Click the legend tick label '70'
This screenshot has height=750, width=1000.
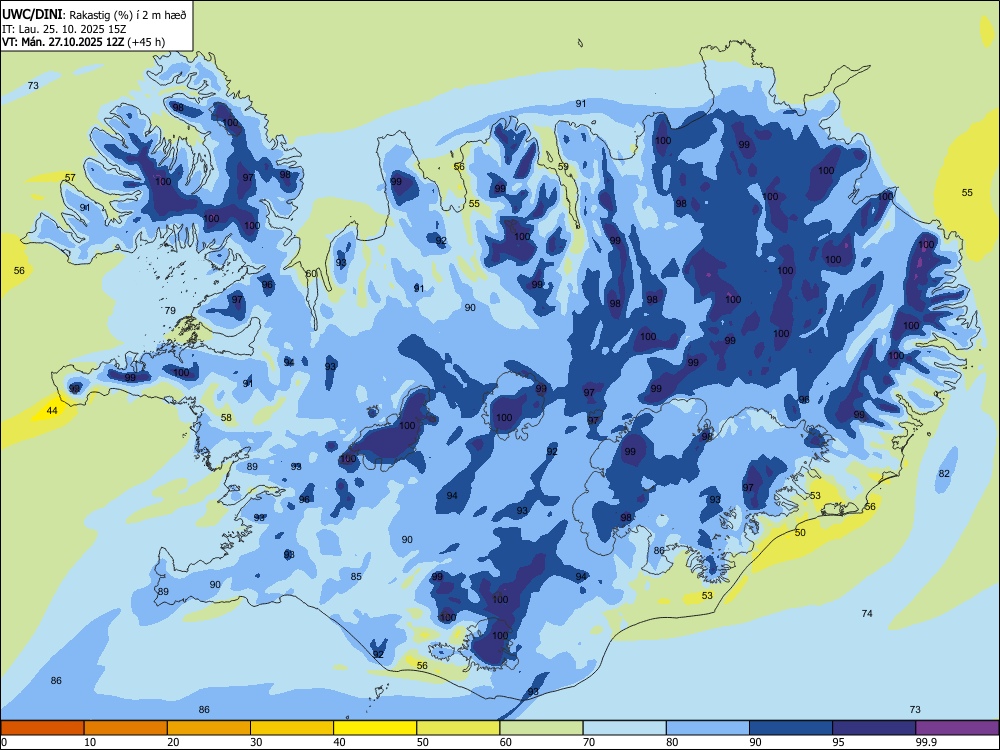click(x=589, y=742)
